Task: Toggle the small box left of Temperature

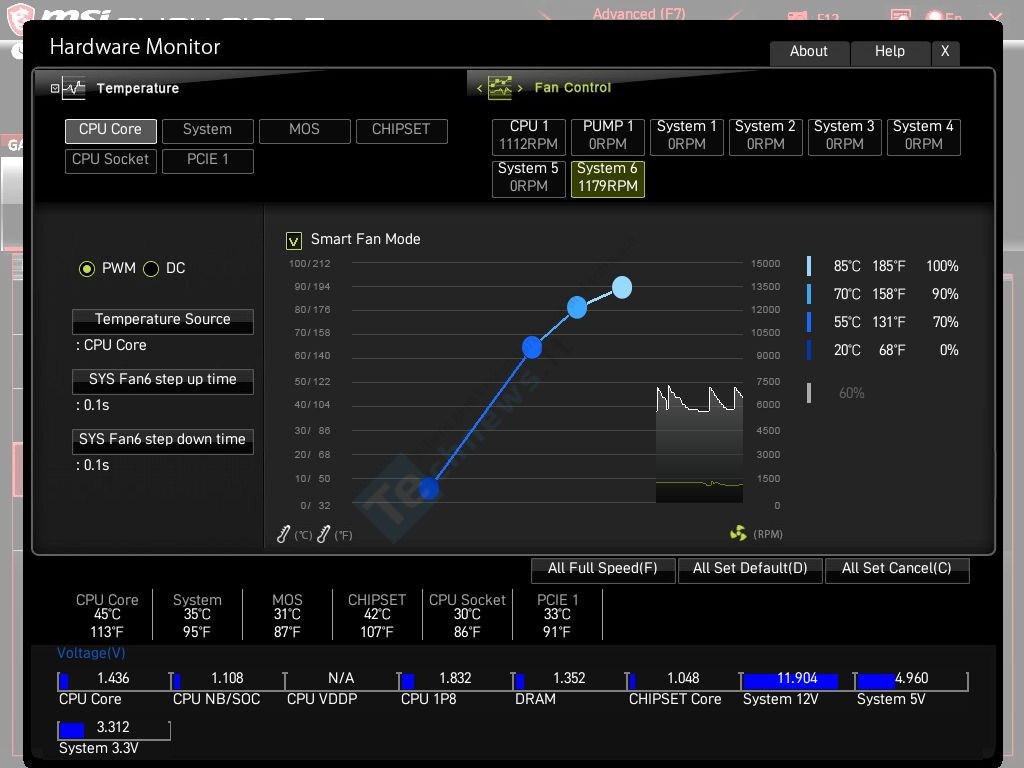Action: 55,88
